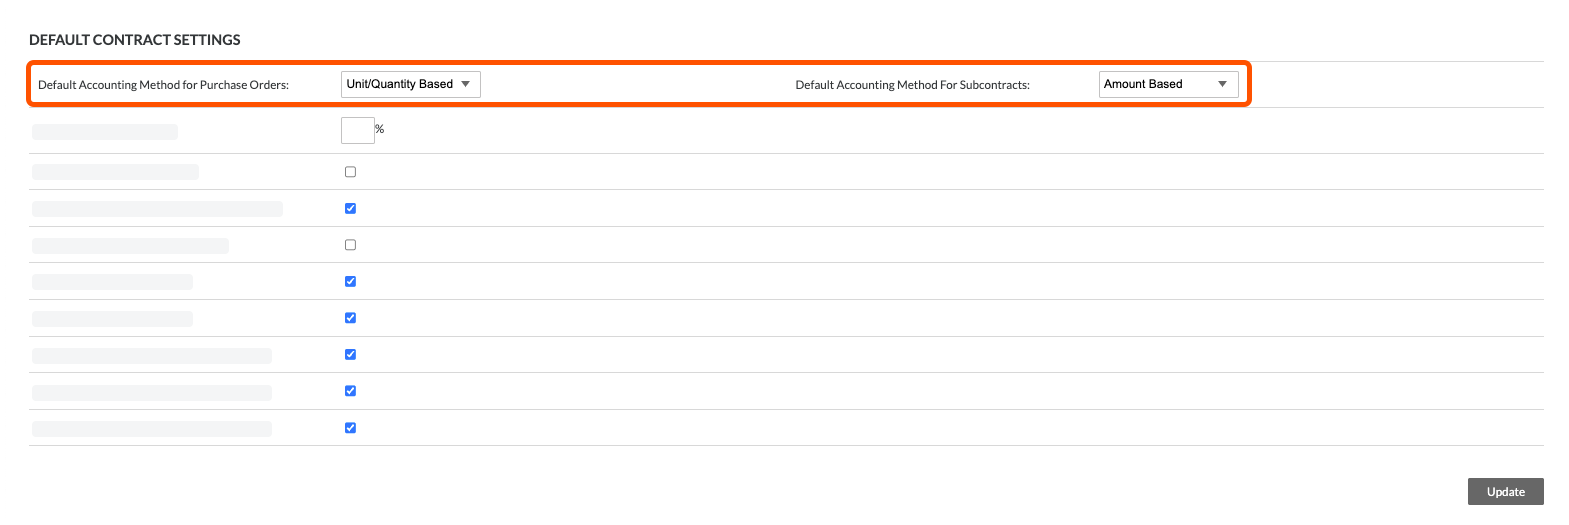
Task: Open the Subcontracts accounting method dropdown
Action: tap(1168, 84)
